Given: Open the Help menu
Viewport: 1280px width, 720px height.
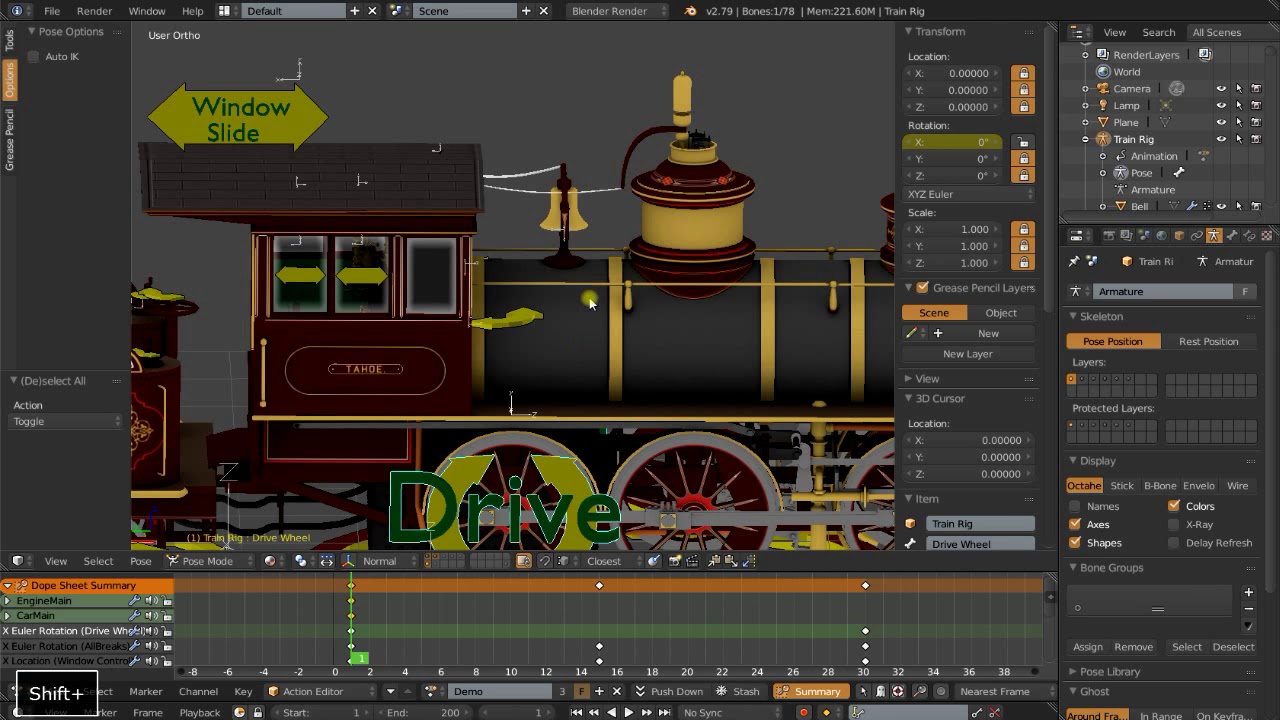Looking at the screenshot, I should point(192,10).
